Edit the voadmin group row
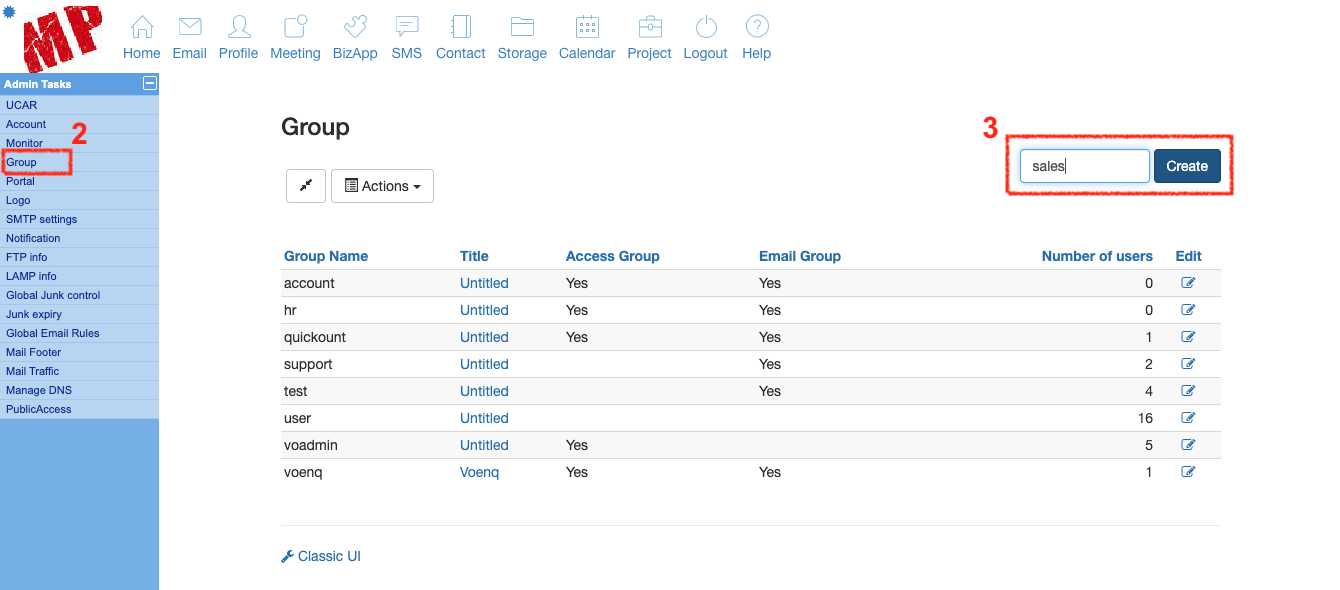The height and width of the screenshot is (590, 1340). click(1188, 445)
